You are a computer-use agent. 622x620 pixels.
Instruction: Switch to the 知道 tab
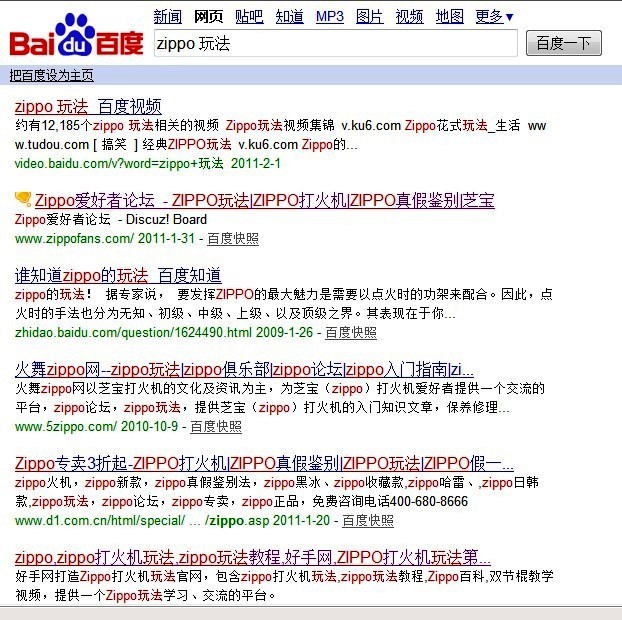tap(290, 17)
